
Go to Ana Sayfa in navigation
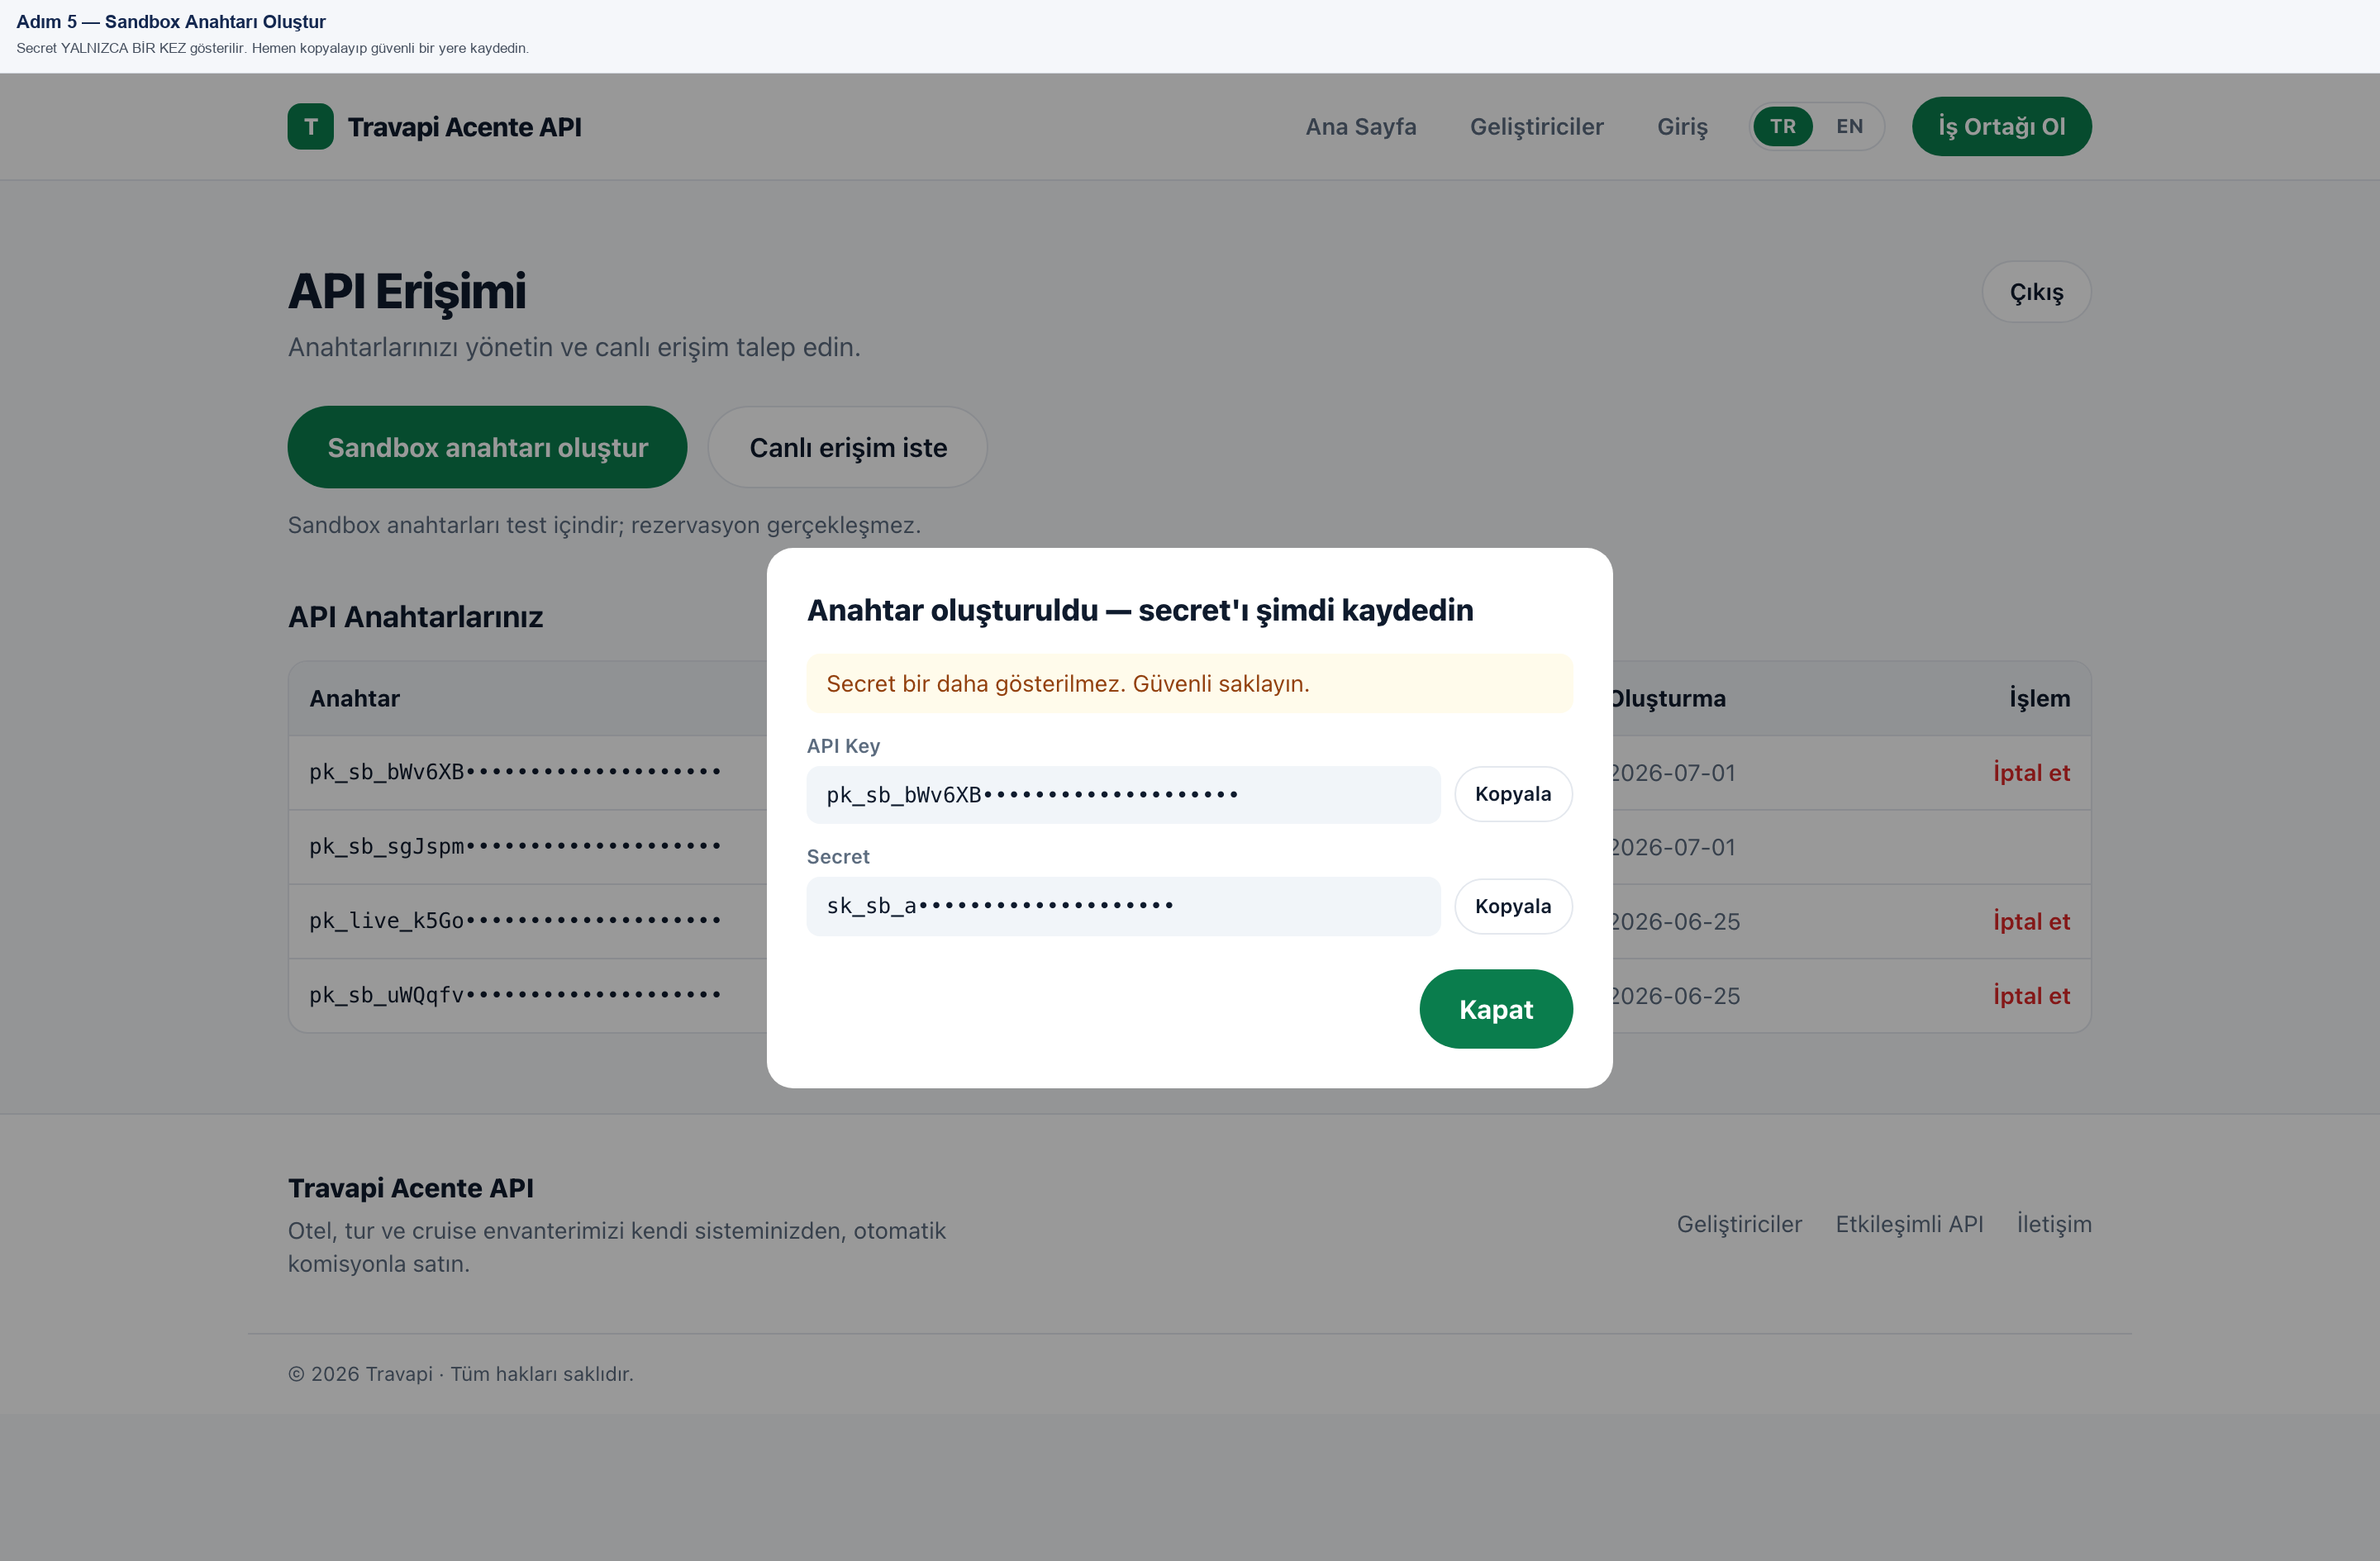pos(1360,127)
